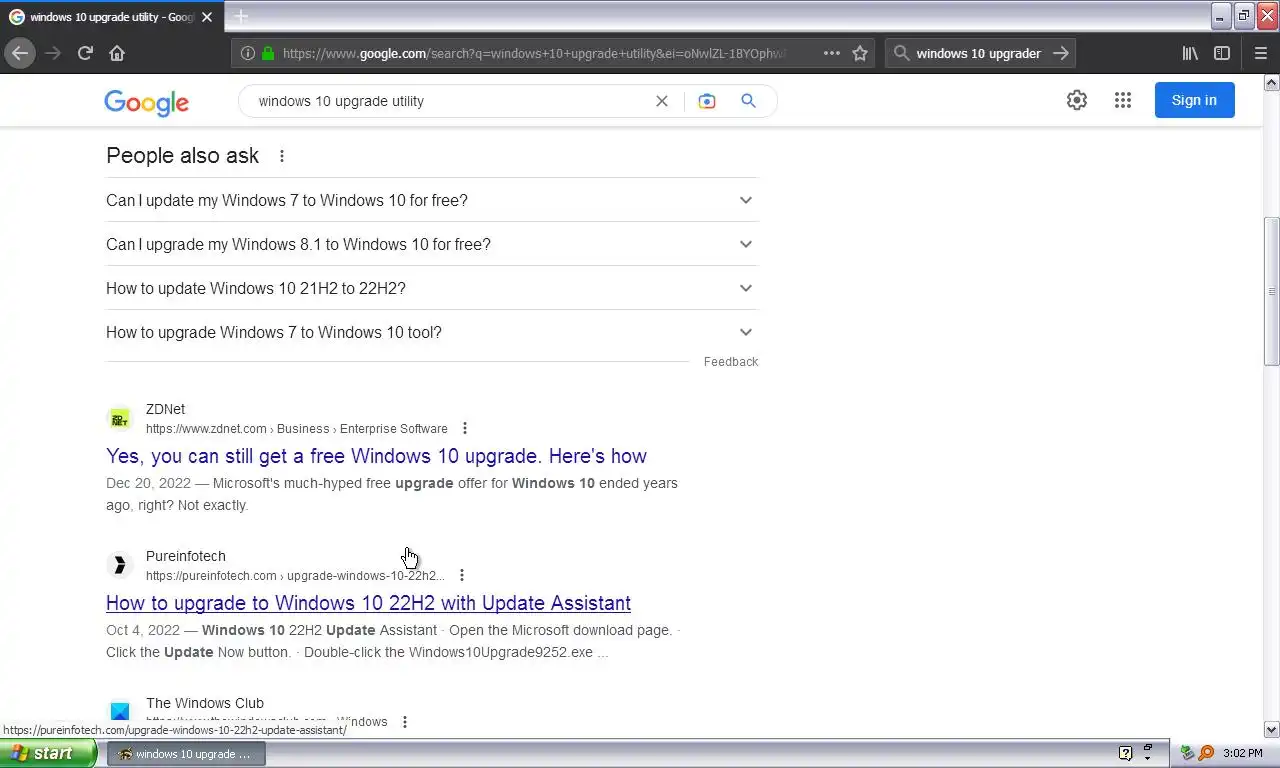Open the Windows Start menu
The width and height of the screenshot is (1280, 768).
[48, 753]
